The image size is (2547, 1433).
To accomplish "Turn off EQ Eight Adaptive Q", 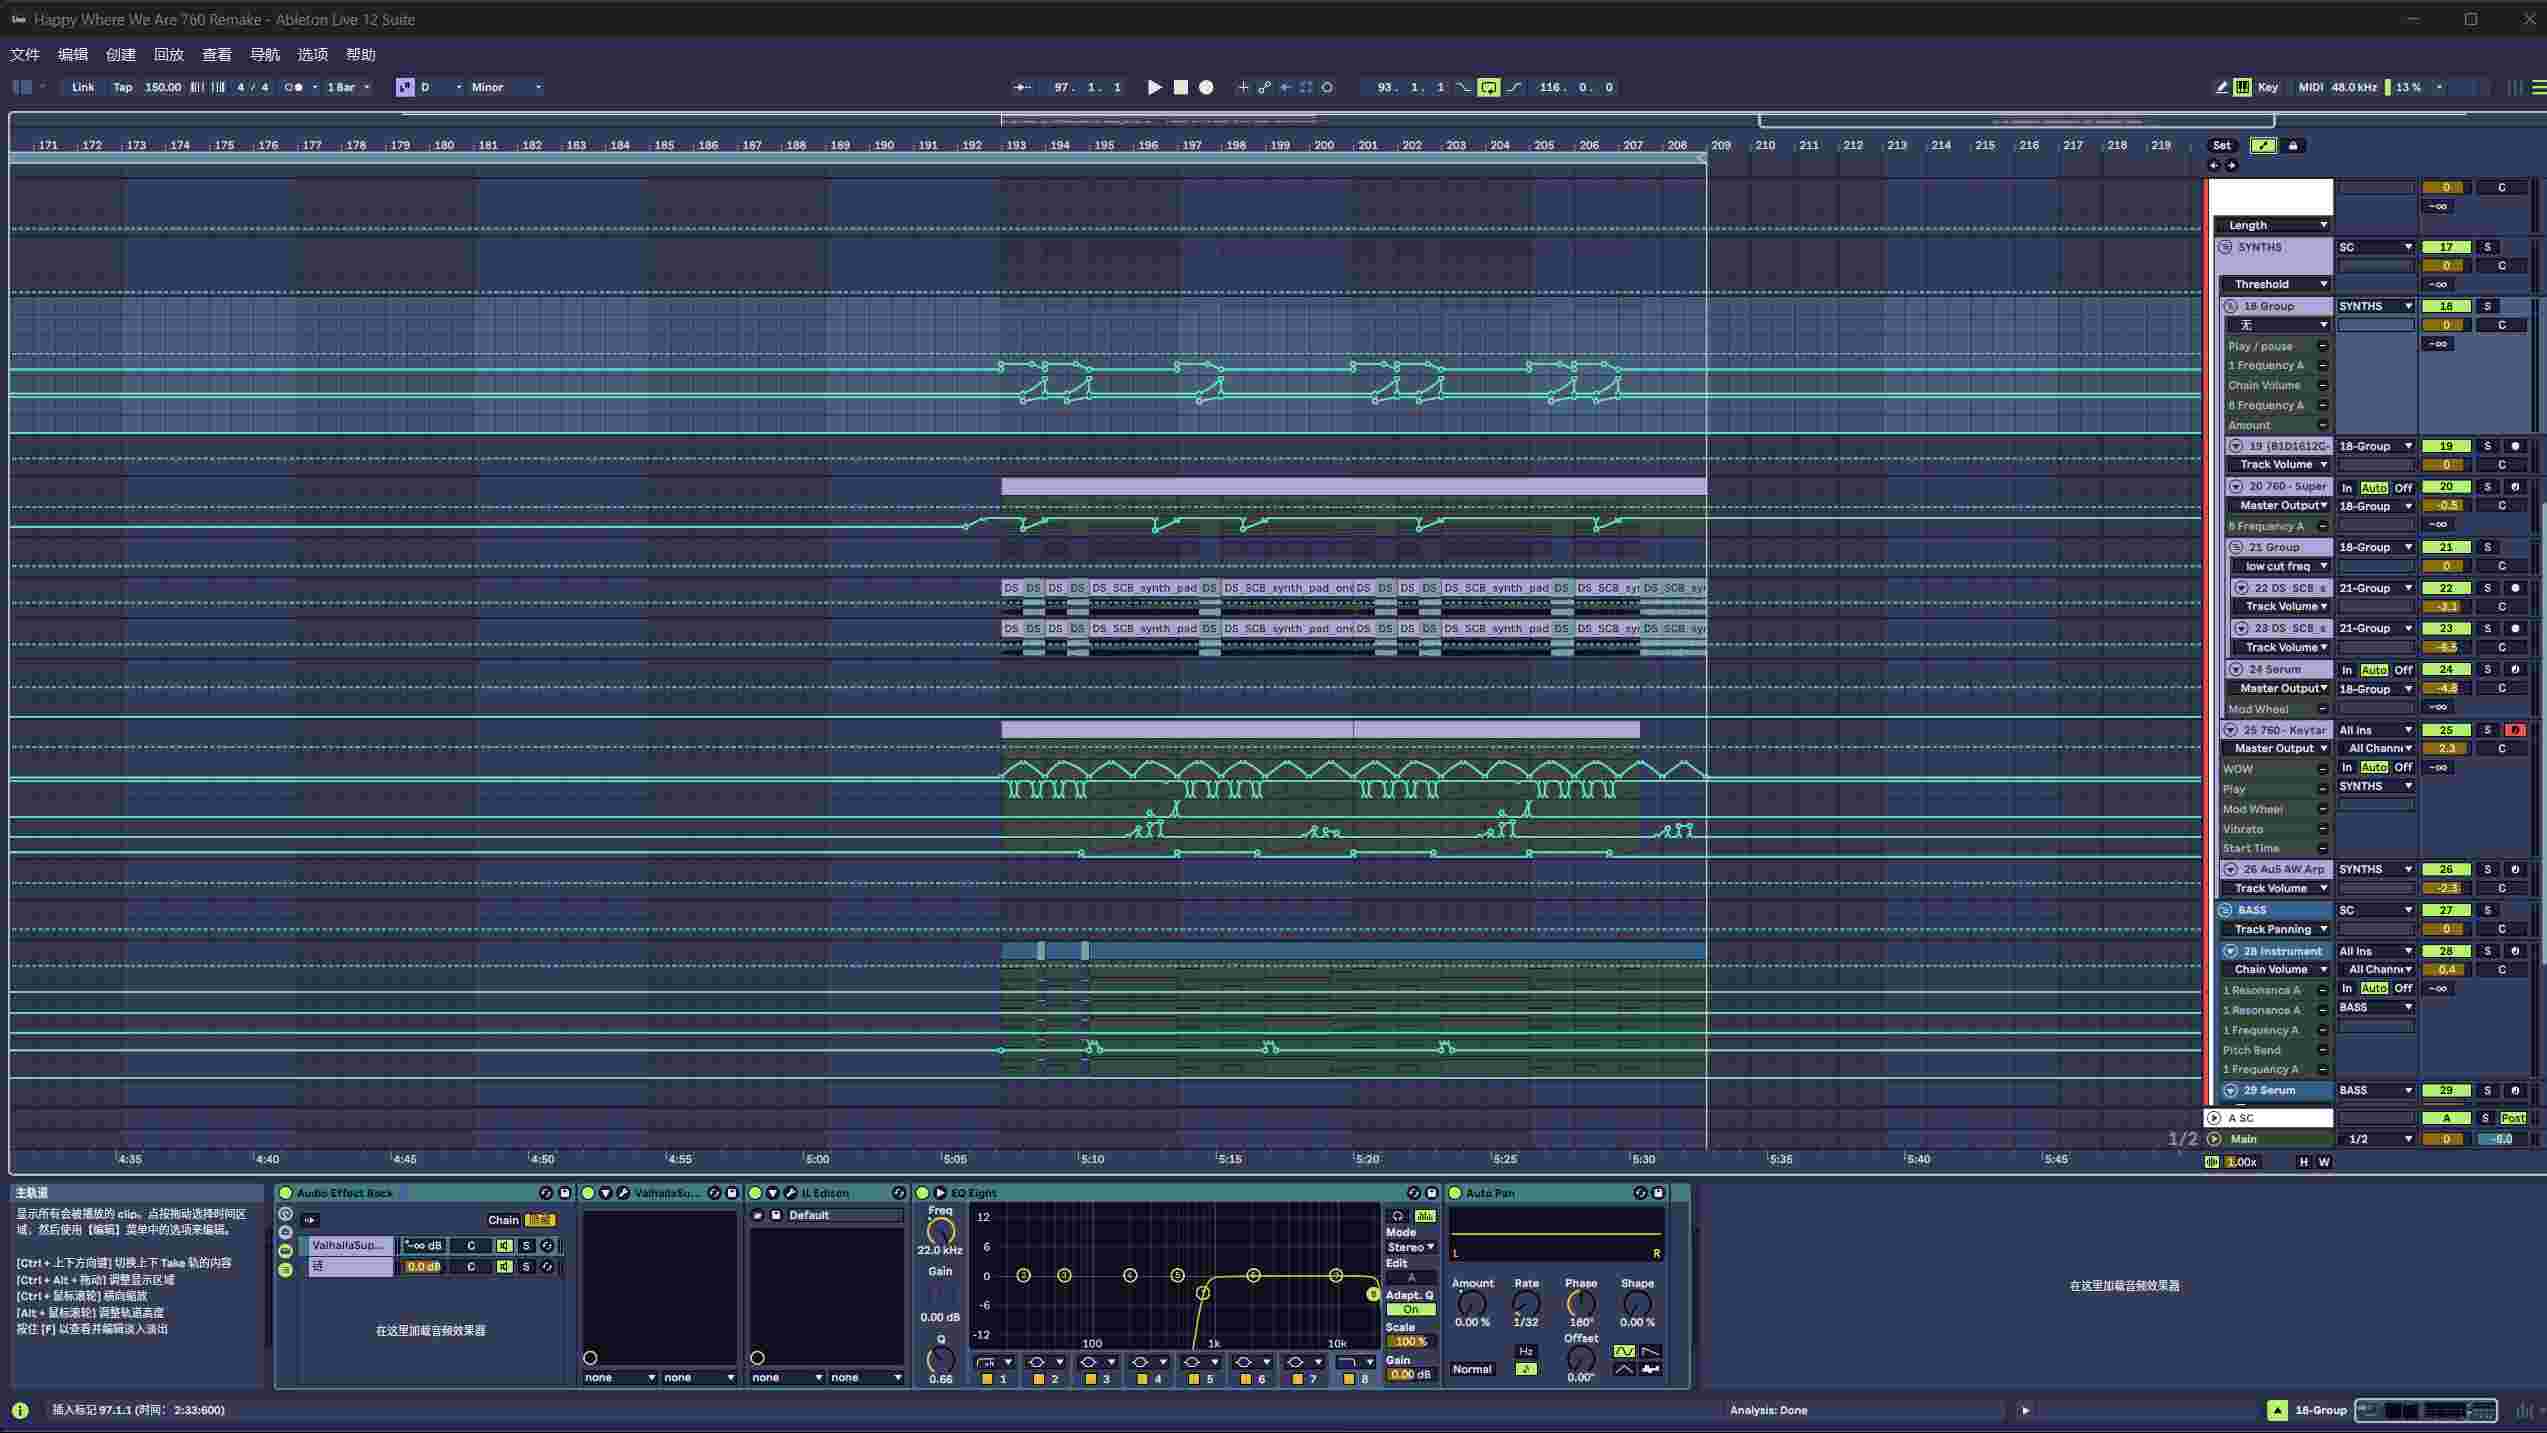I will click(x=1410, y=1310).
